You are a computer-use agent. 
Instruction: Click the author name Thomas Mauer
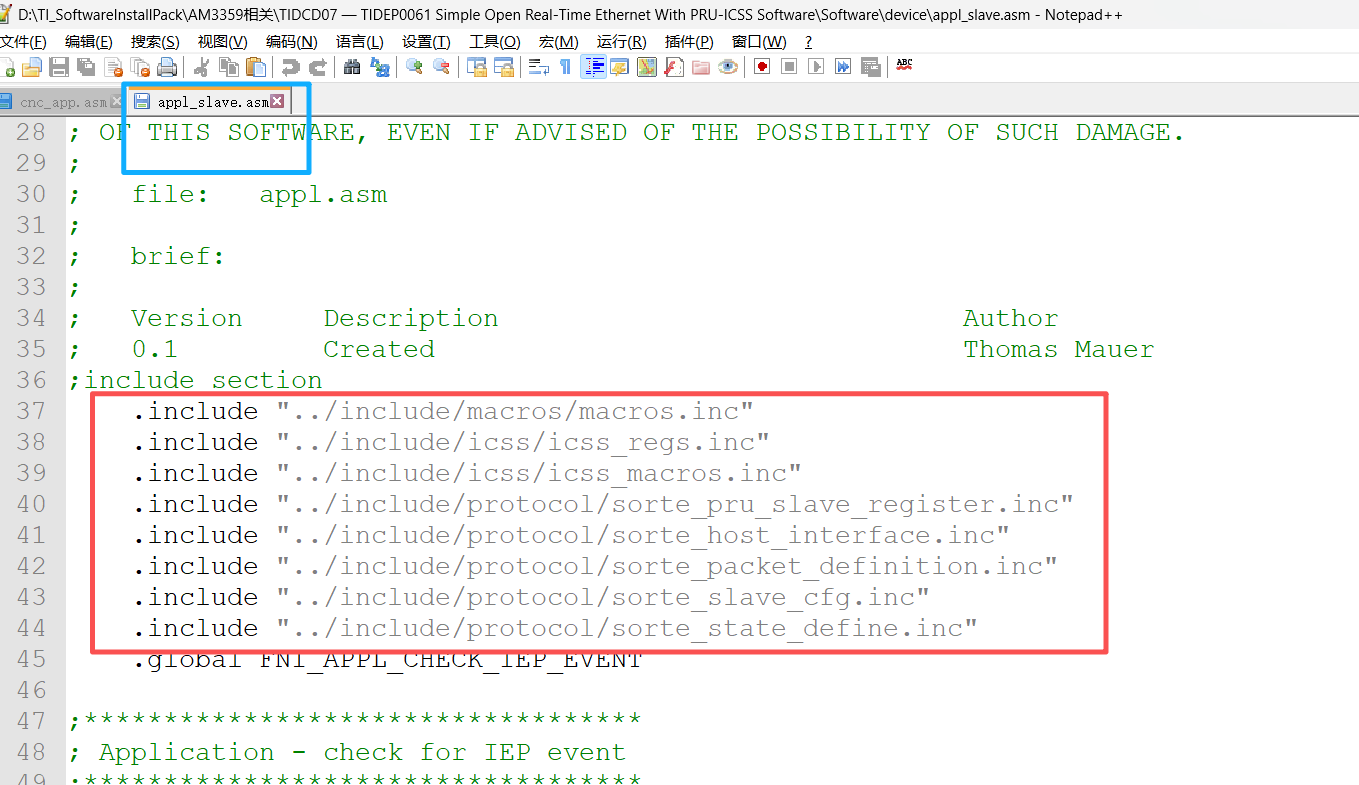[x=1058, y=349]
